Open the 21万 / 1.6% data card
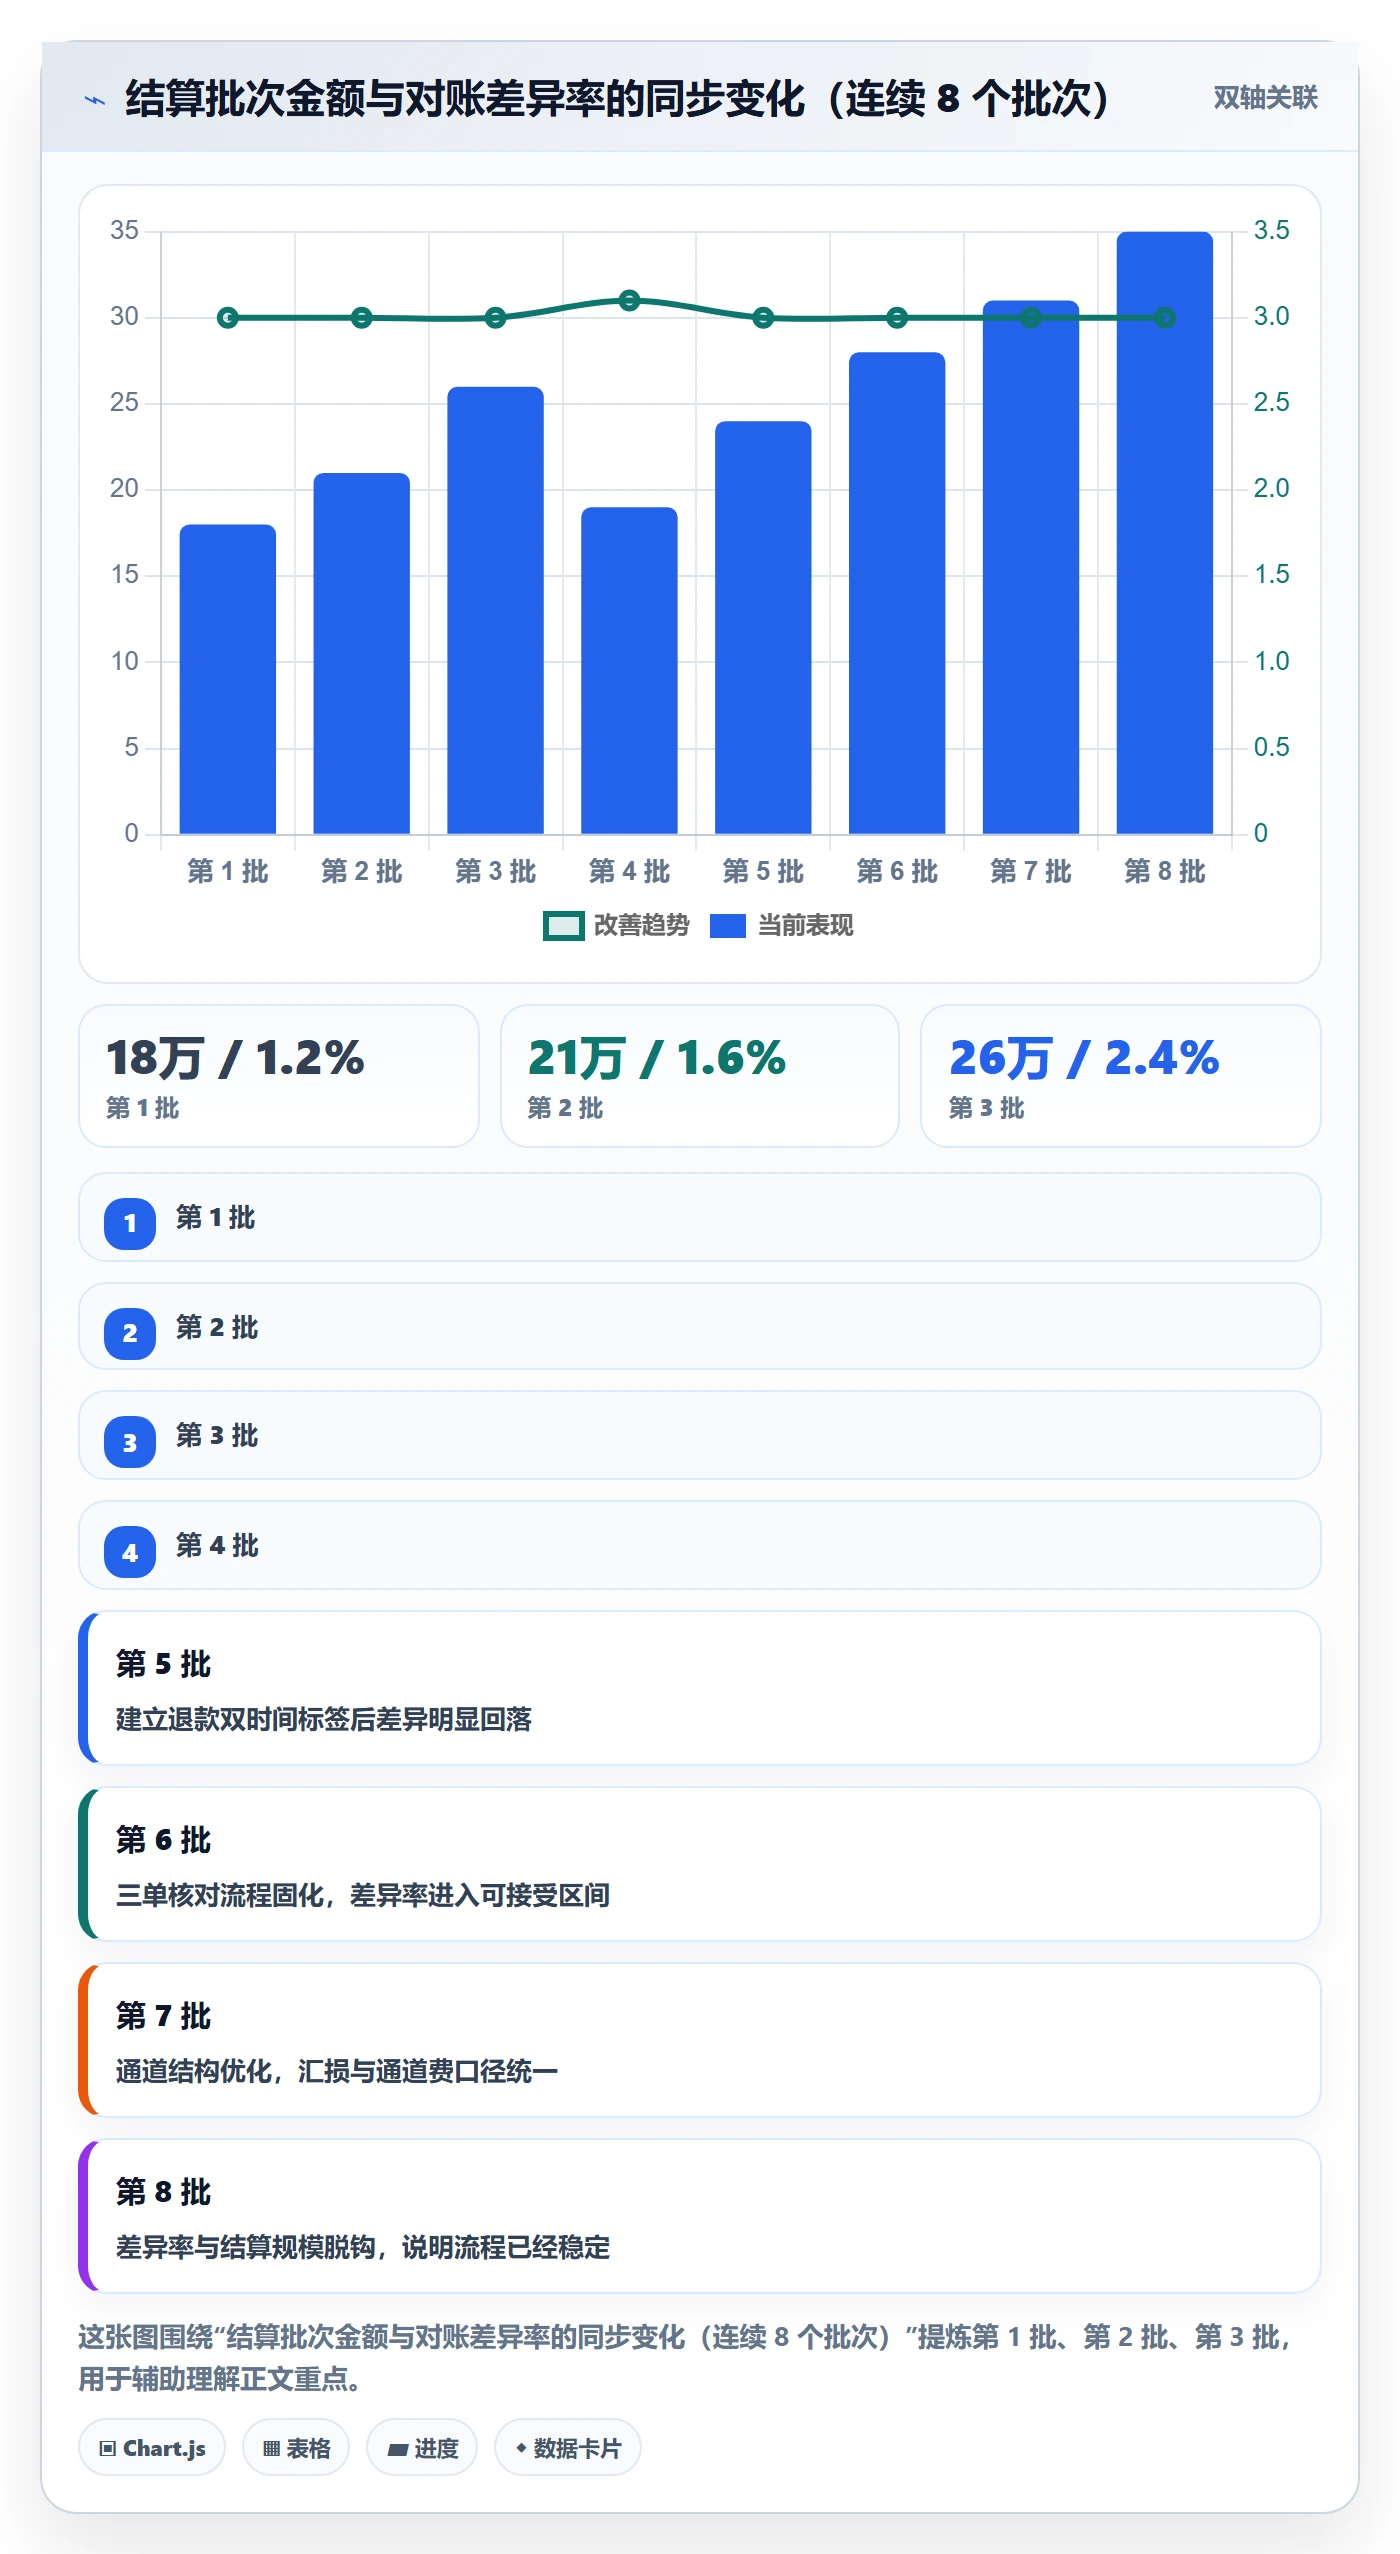The height and width of the screenshot is (2554, 1400). 700,1076
